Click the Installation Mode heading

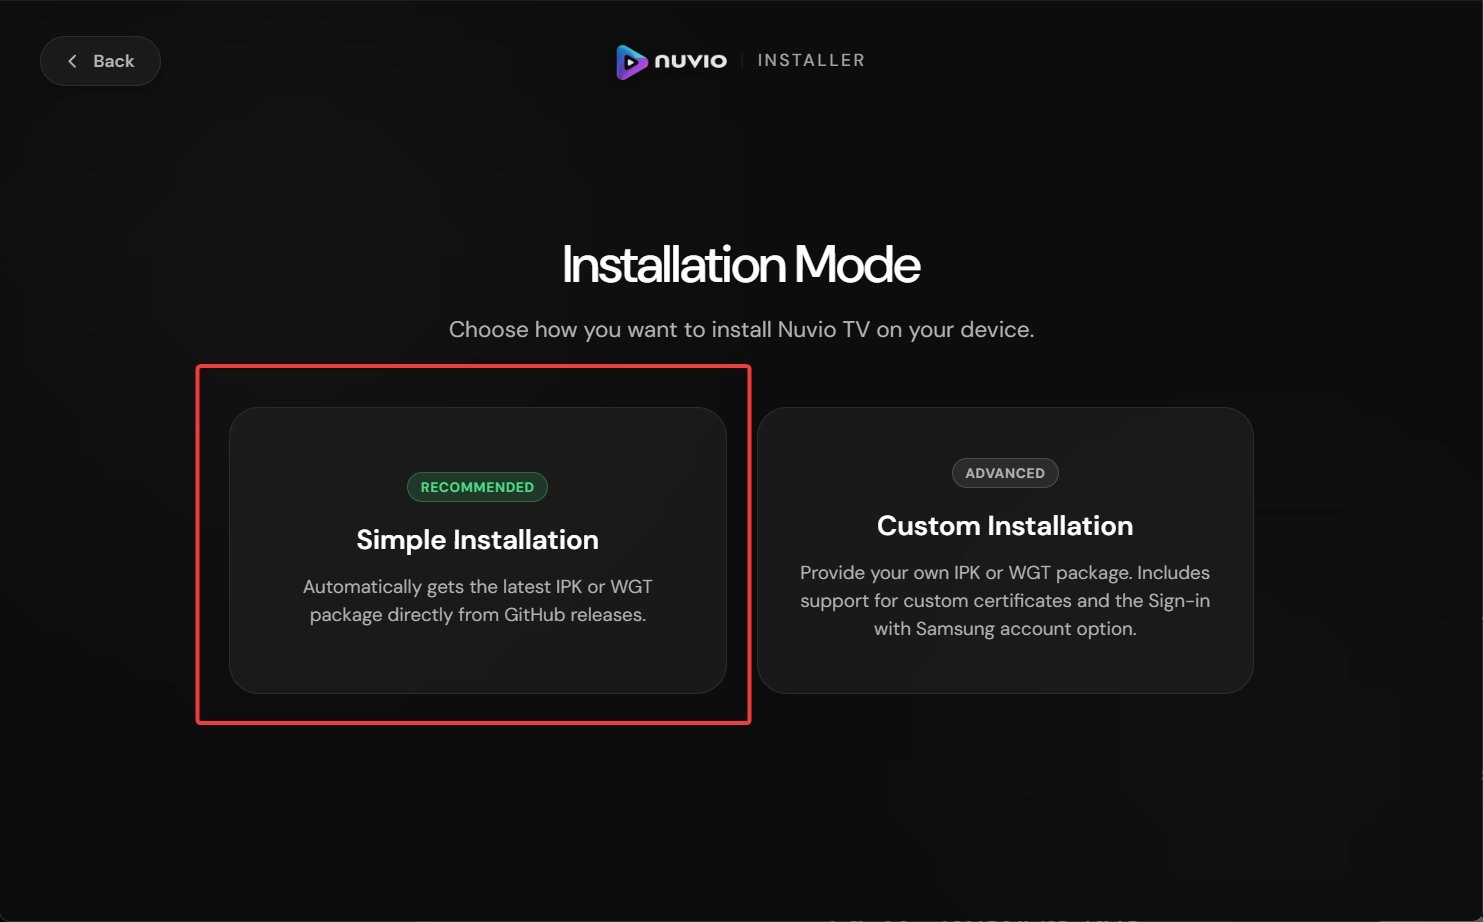pyautogui.click(x=741, y=265)
